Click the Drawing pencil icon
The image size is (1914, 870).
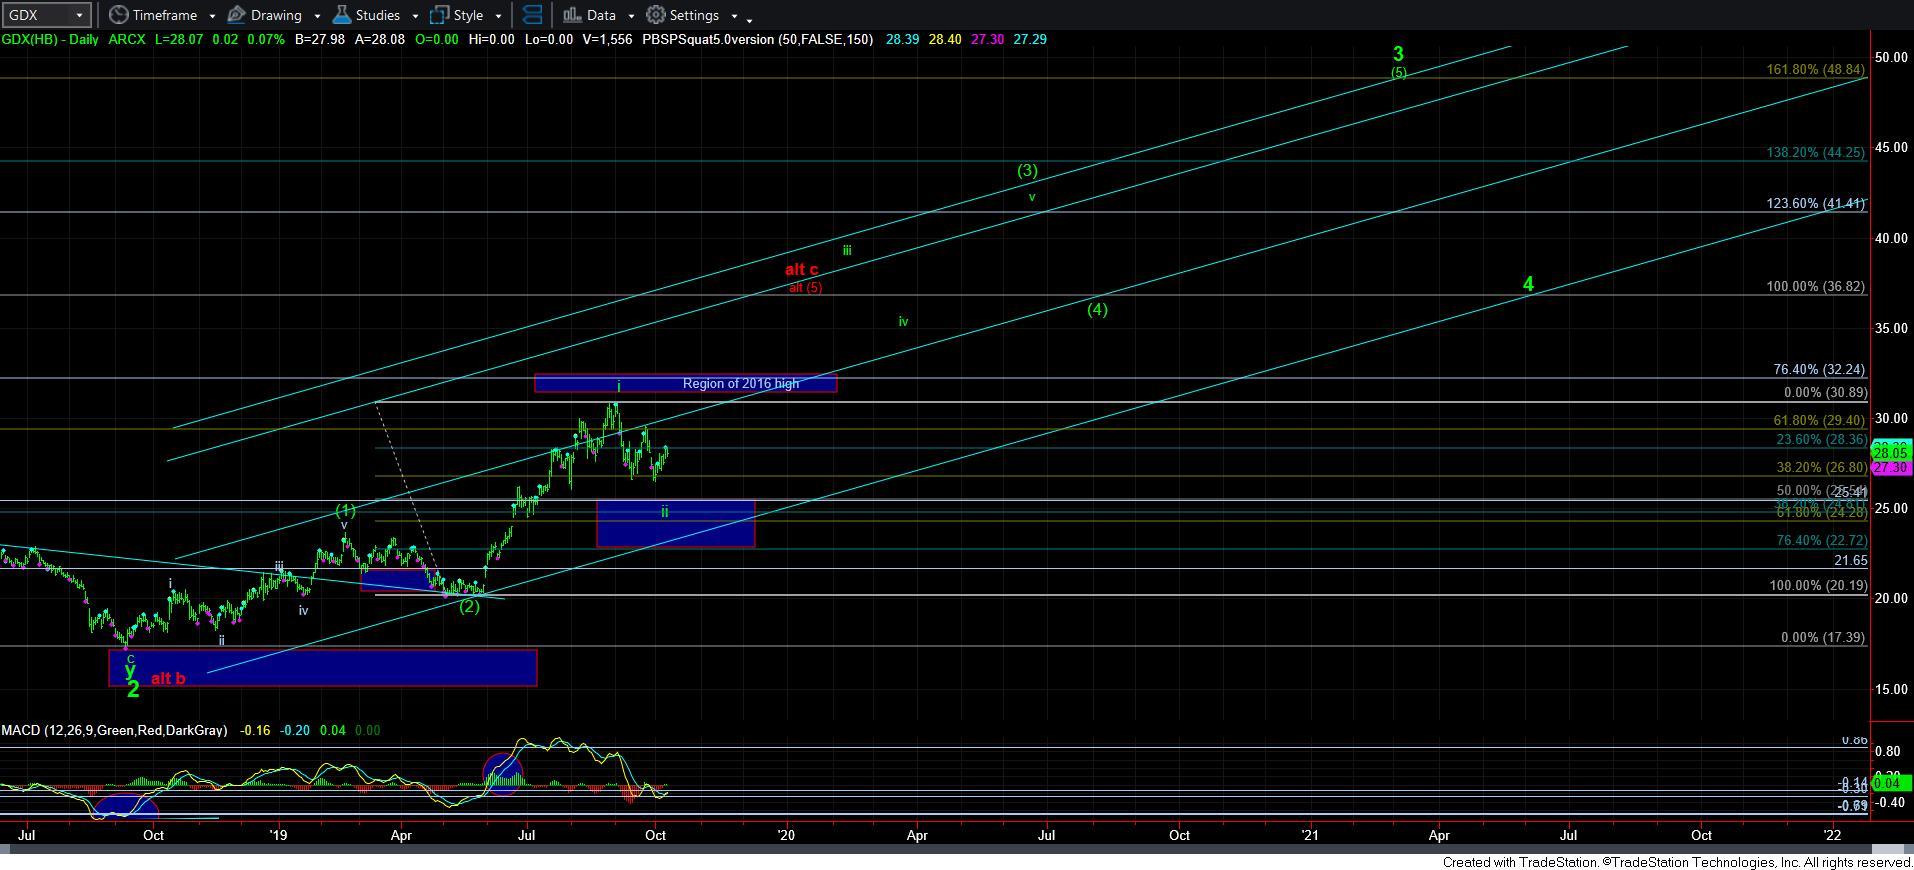click(237, 15)
